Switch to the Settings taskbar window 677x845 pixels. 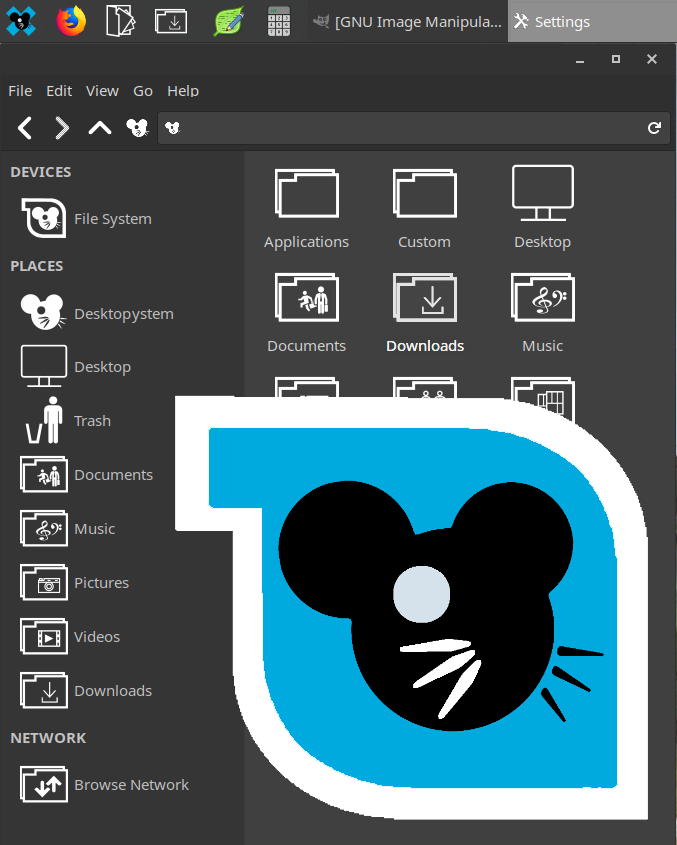(592, 22)
